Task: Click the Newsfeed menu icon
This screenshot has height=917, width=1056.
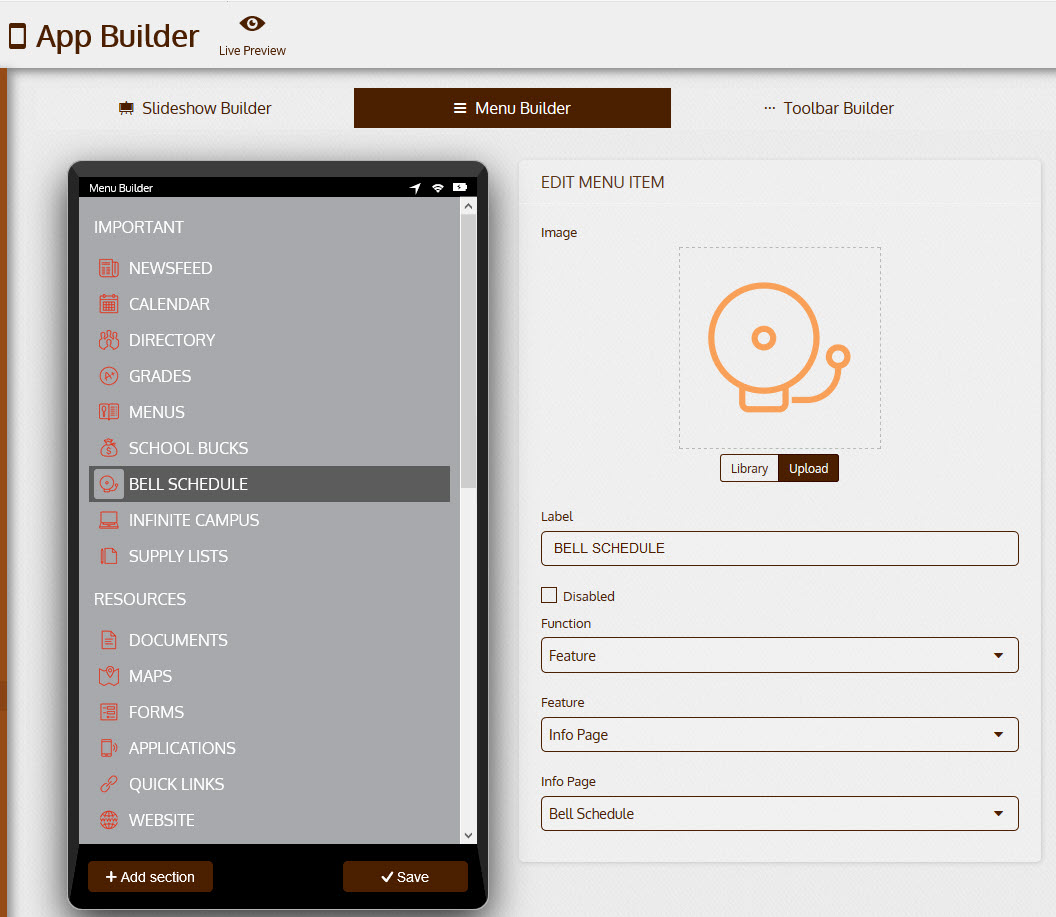Action: click(108, 268)
